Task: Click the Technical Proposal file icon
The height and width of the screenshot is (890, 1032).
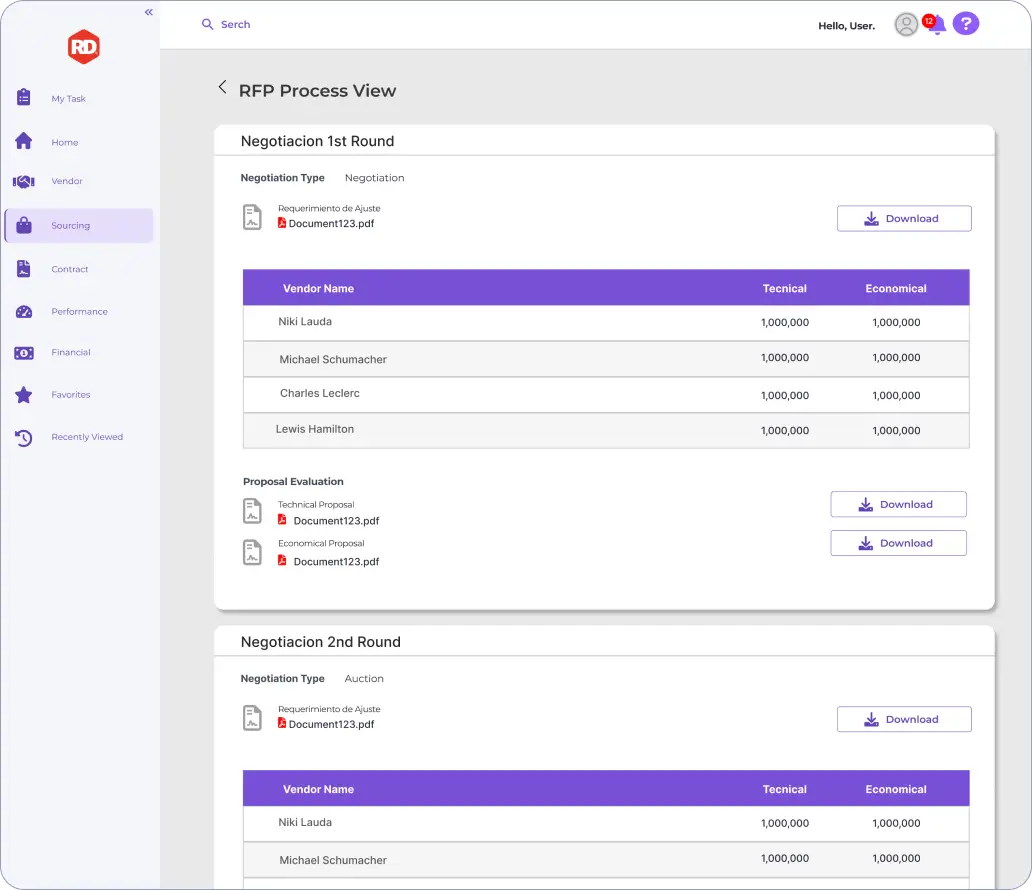Action: [x=252, y=511]
